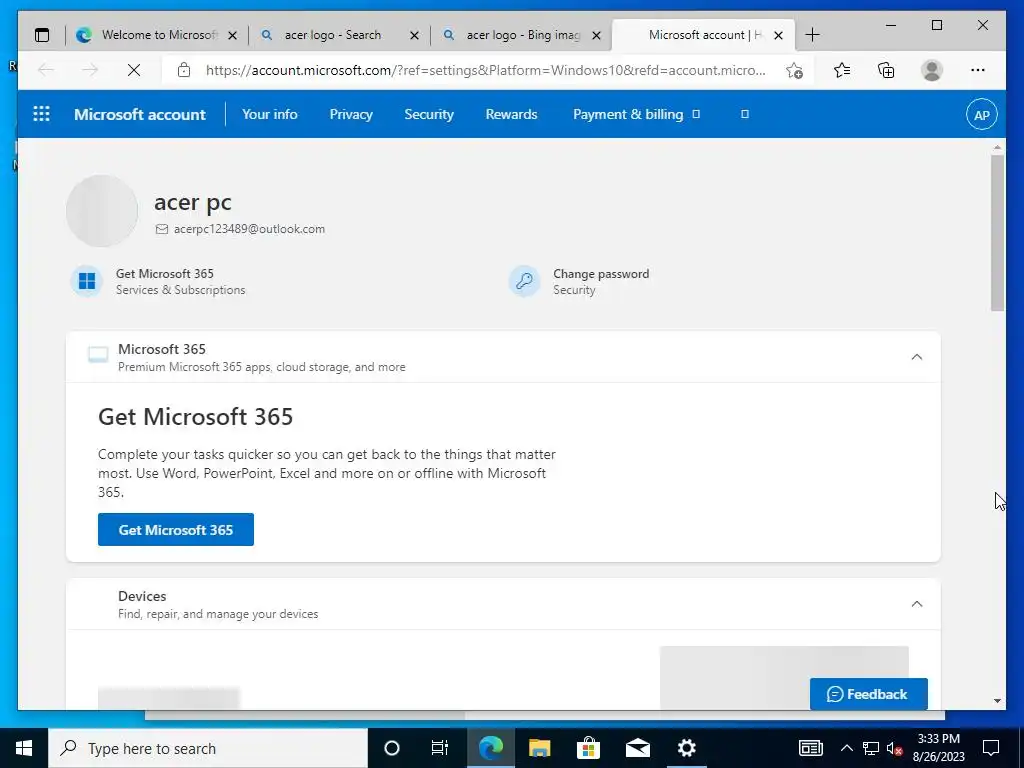The width and height of the screenshot is (1024, 768).
Task: Open the network icon in system tray
Action: click(871, 749)
